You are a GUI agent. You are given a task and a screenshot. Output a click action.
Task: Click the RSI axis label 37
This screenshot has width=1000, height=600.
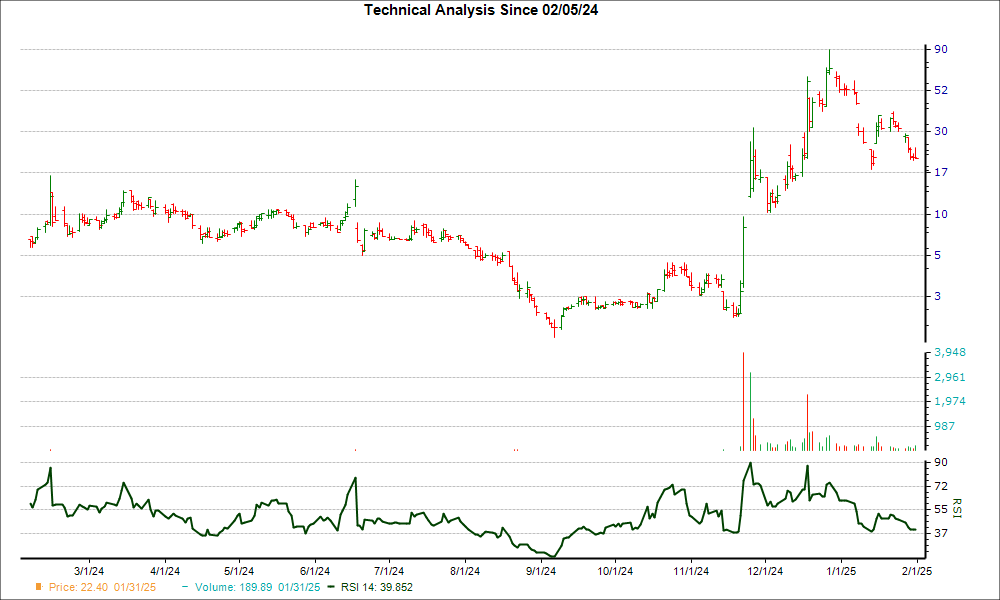click(x=941, y=533)
